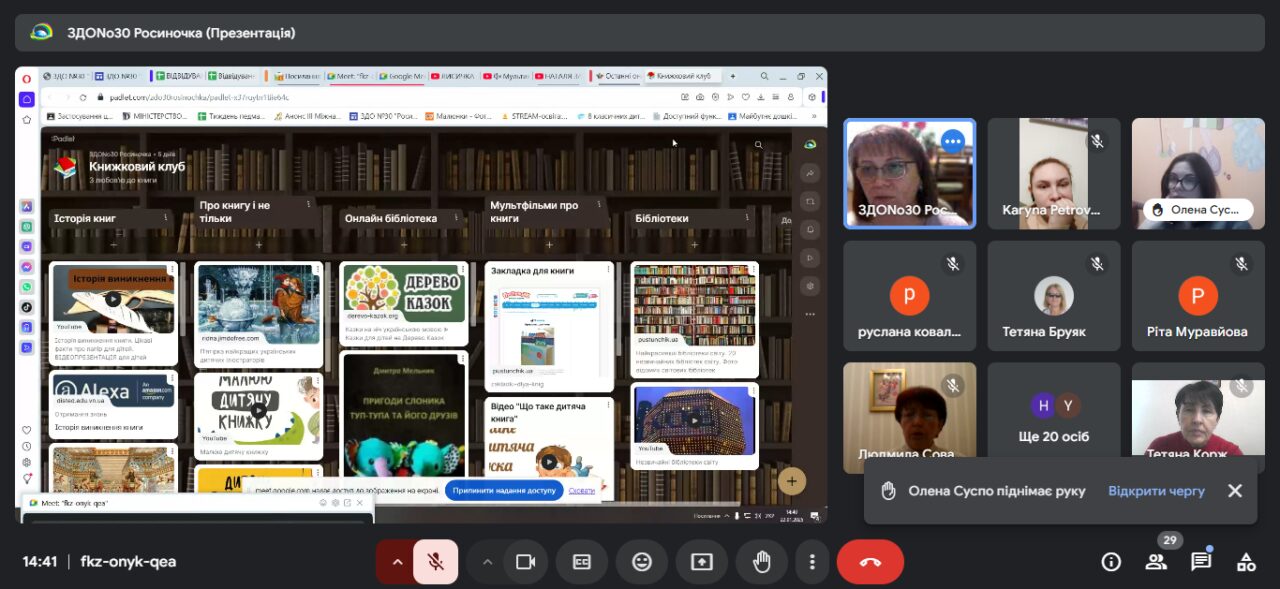Add post under 'Про книгу і не тільки' column
This screenshot has height=589, width=1280.
click(259, 245)
